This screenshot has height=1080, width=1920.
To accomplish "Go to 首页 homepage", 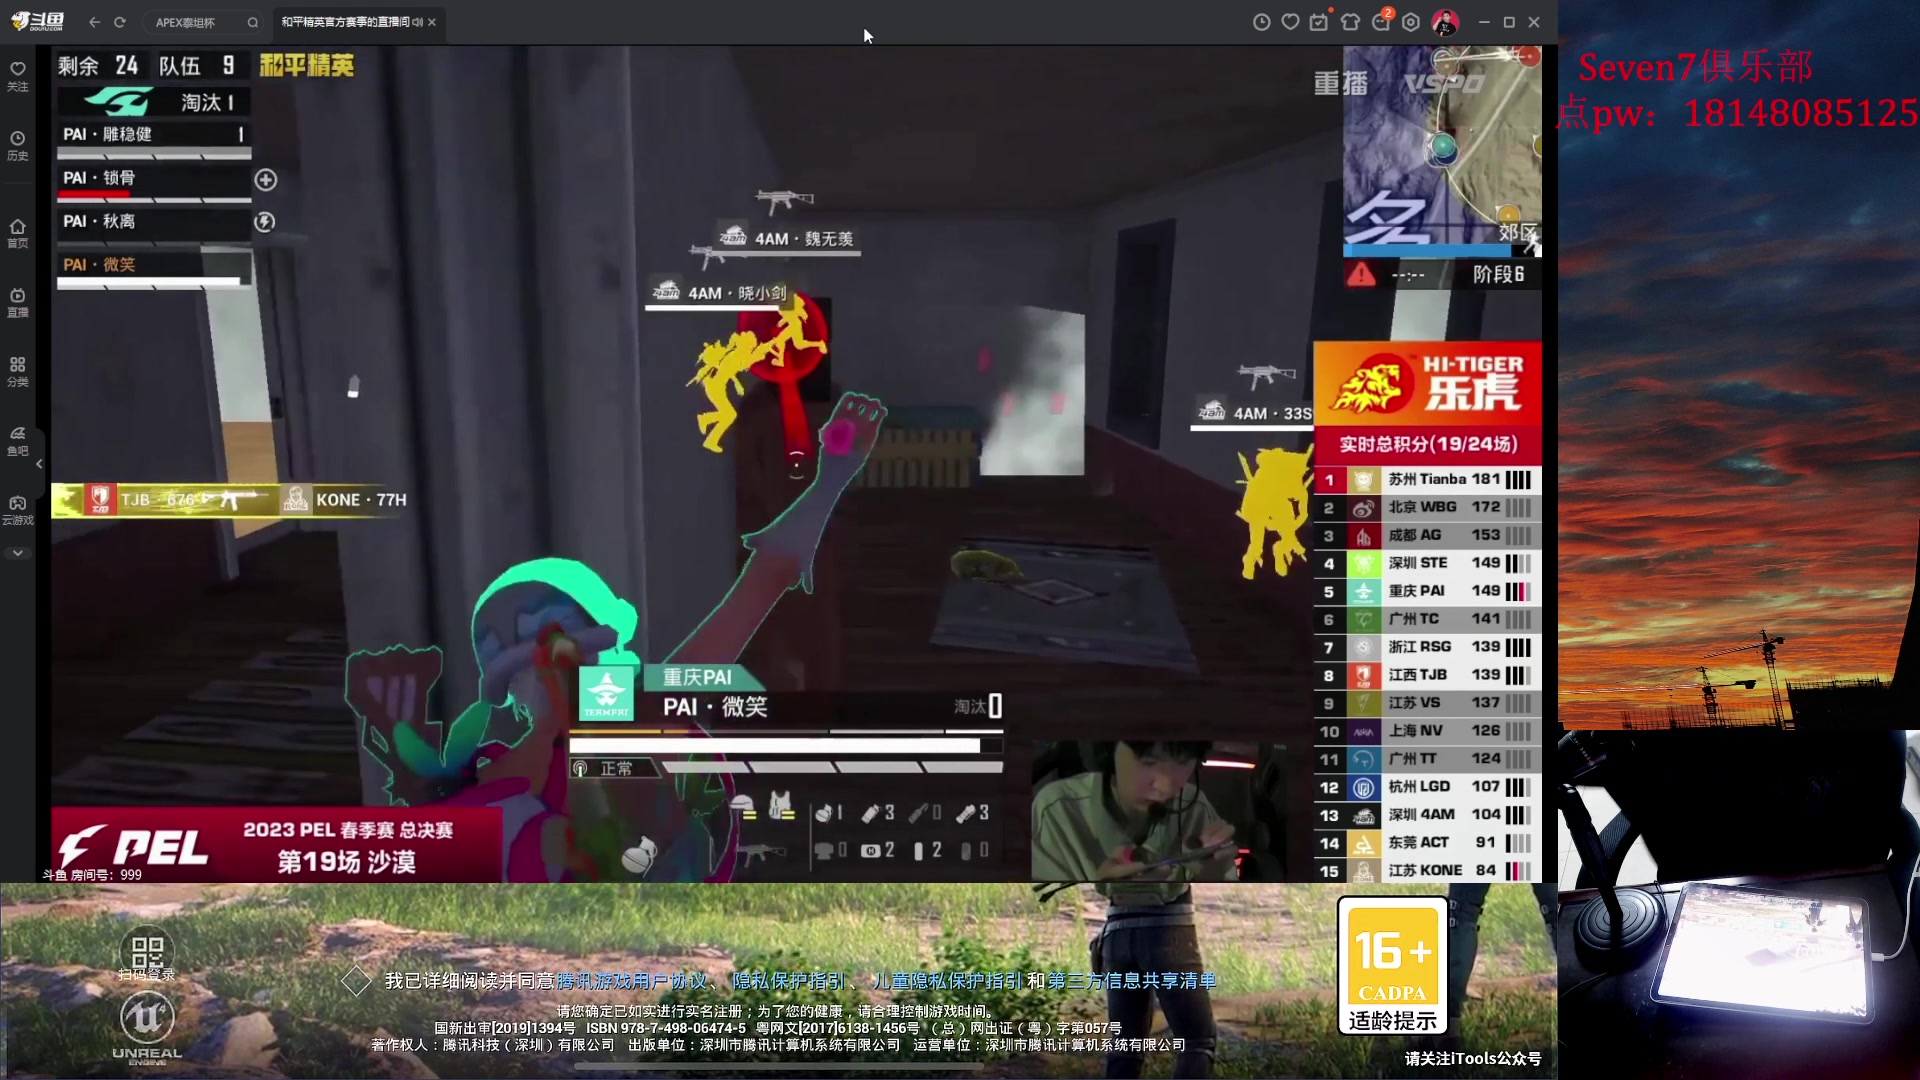I will tap(17, 230).
